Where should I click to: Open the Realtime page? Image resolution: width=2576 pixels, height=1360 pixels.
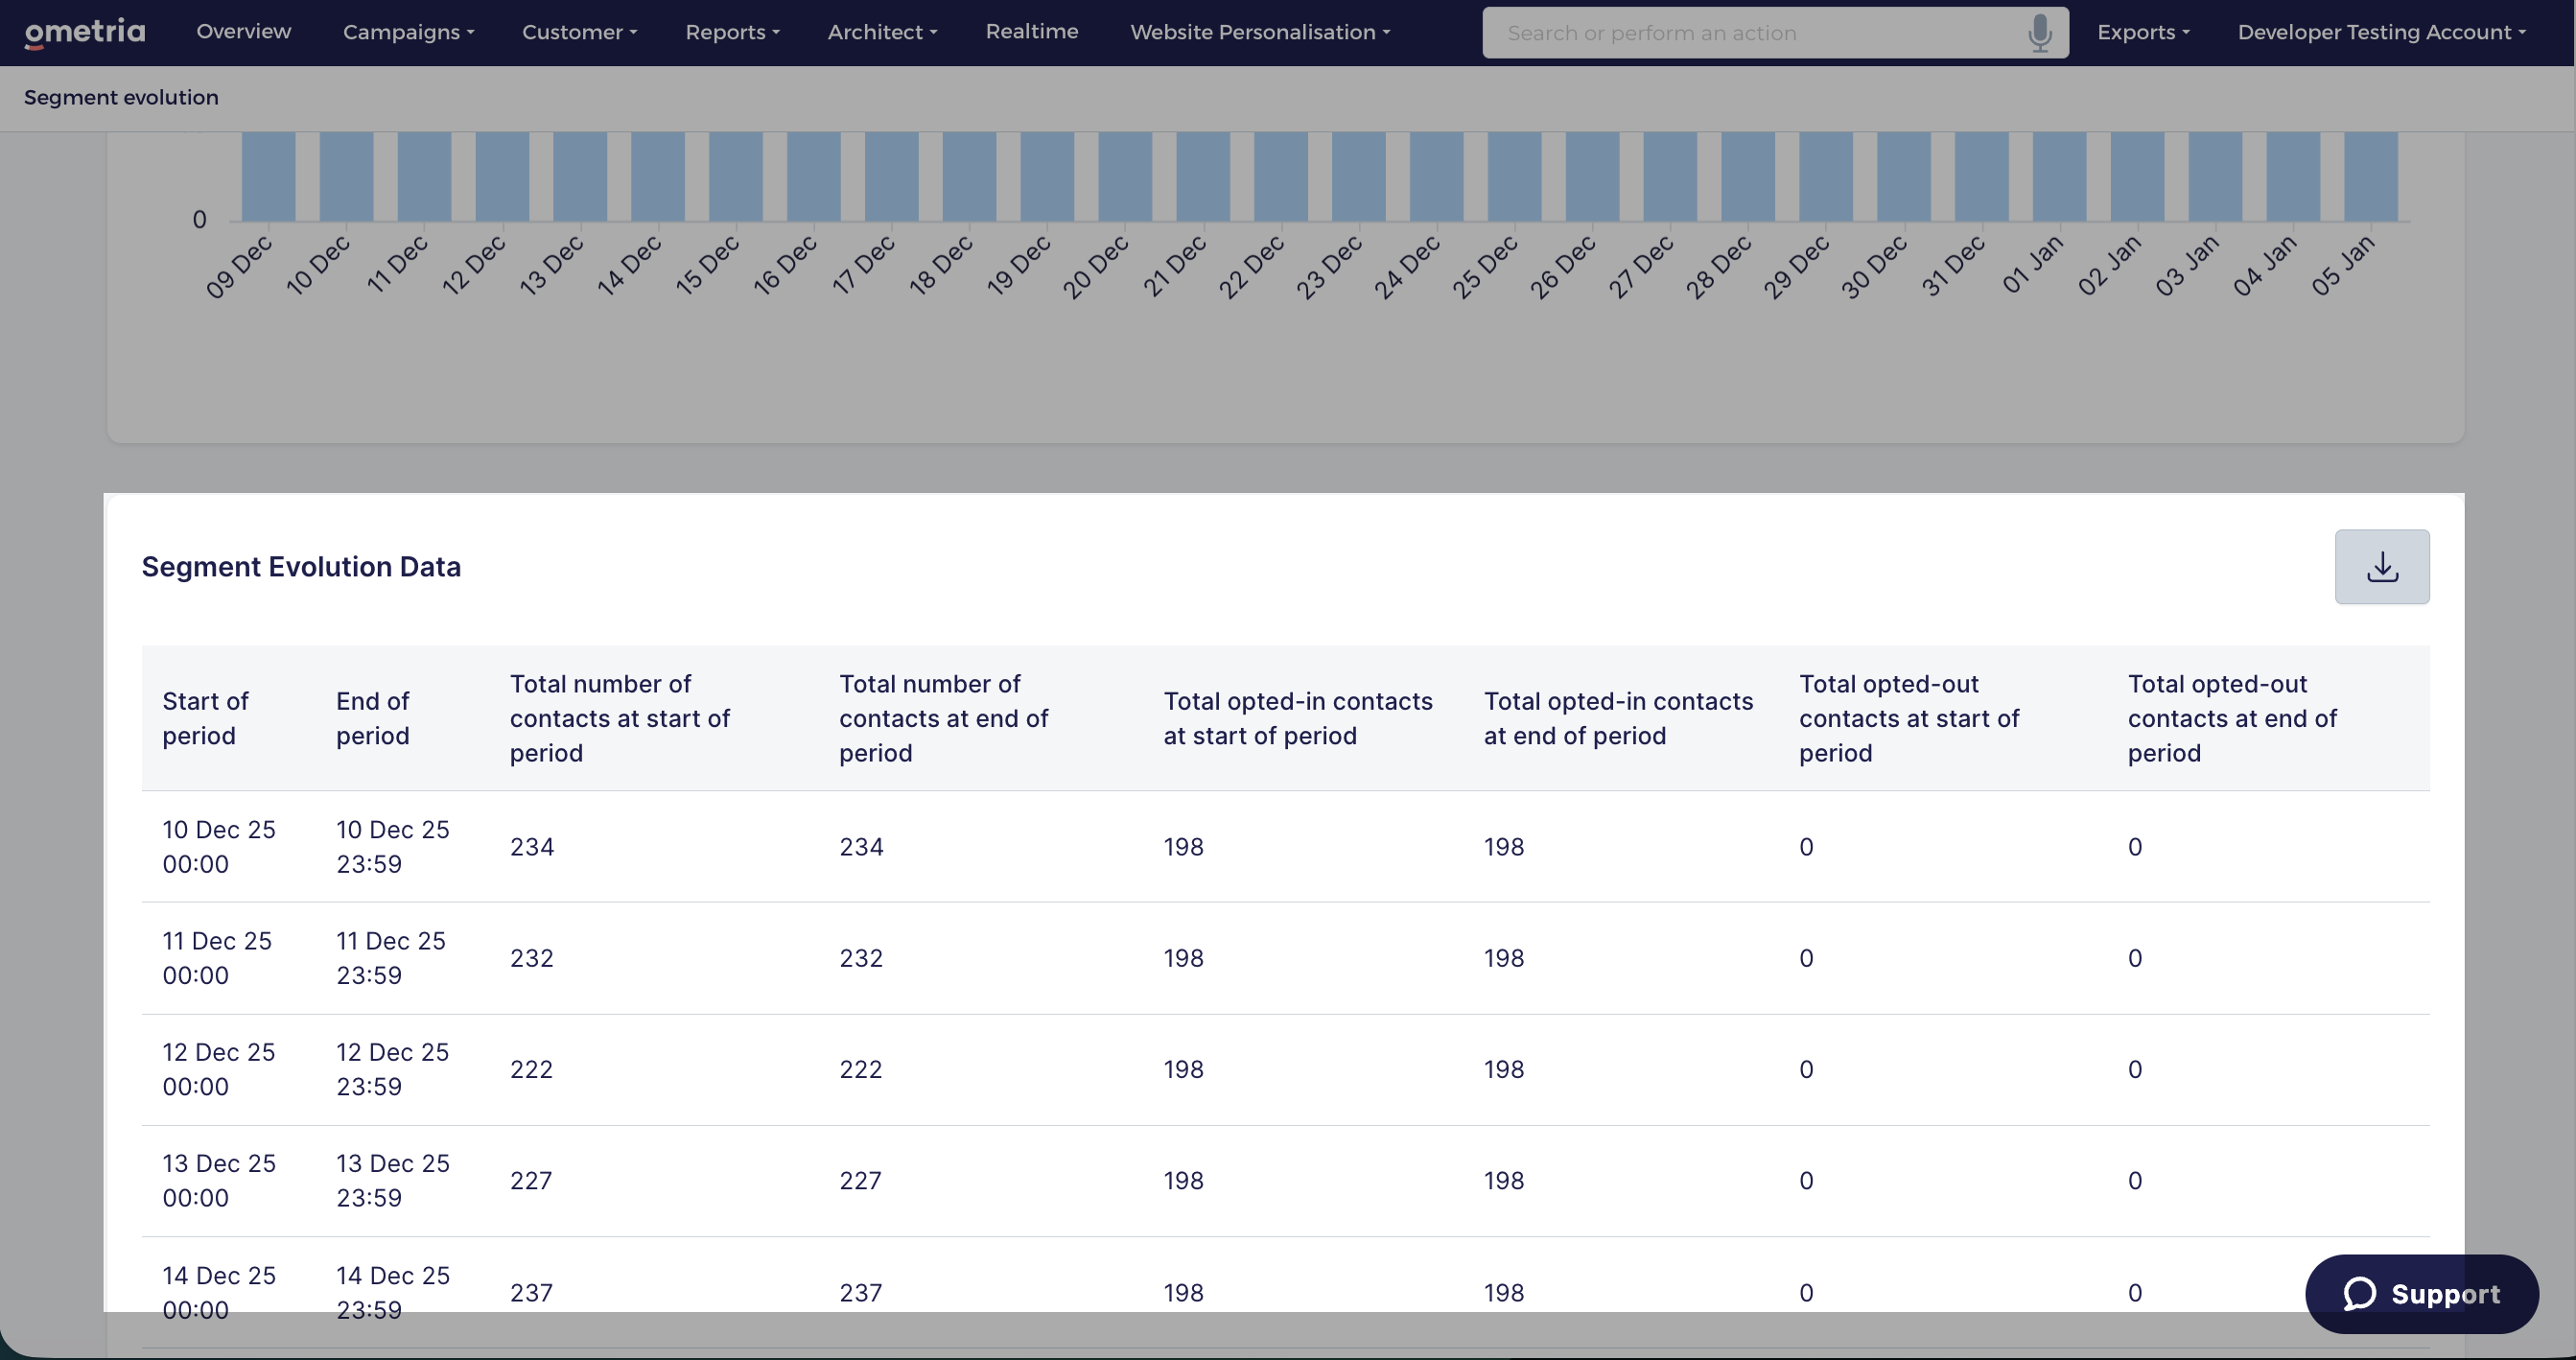coord(1031,31)
